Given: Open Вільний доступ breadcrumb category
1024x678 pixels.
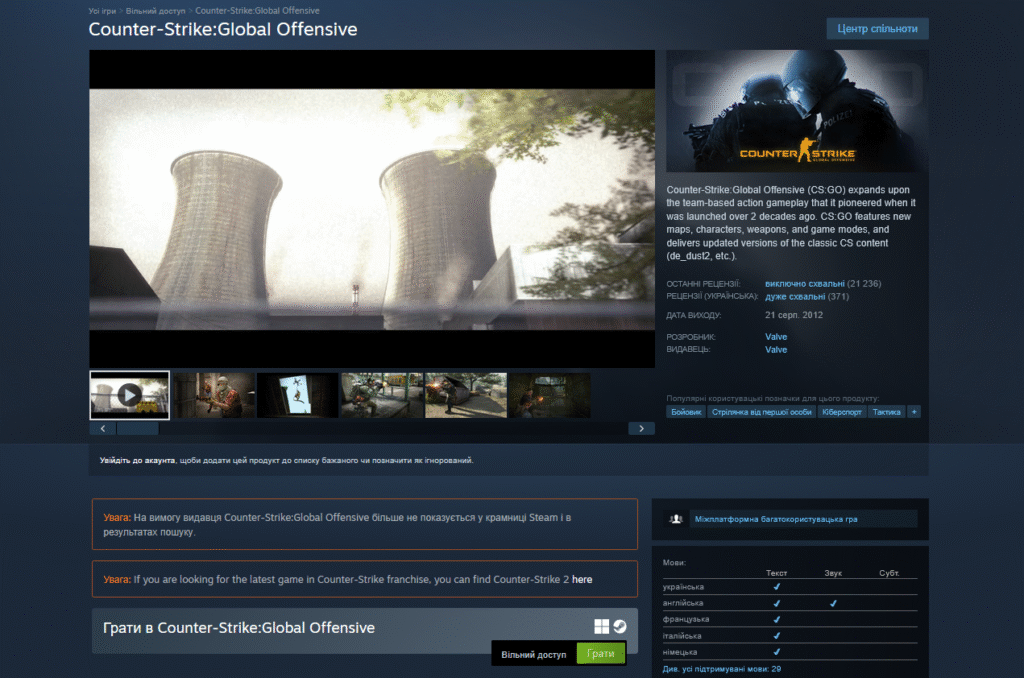Looking at the screenshot, I should 154,10.
